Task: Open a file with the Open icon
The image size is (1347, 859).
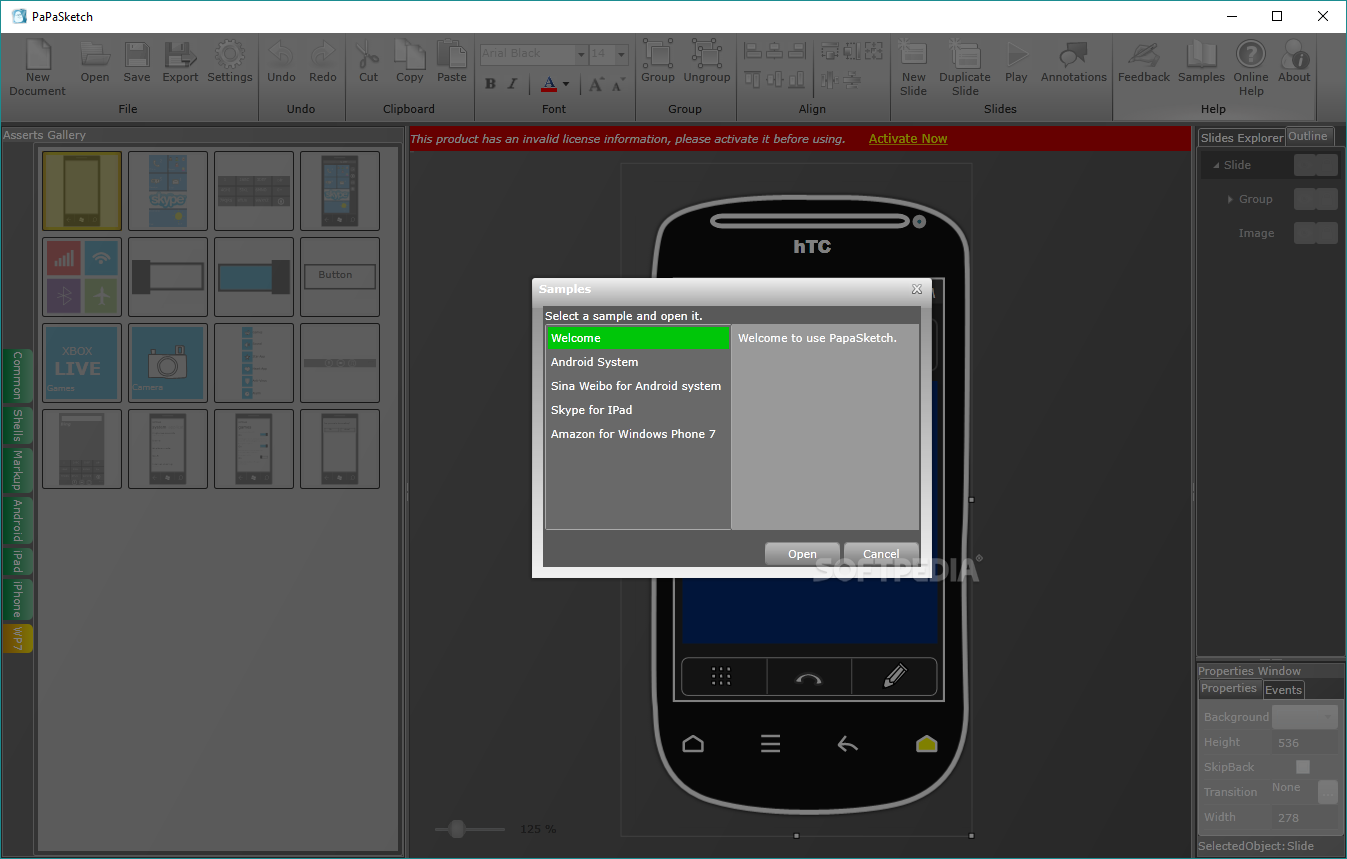Action: [95, 55]
